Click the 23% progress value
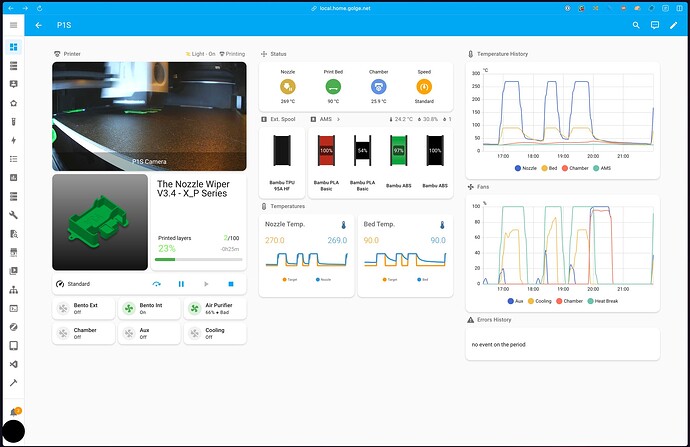 click(x=167, y=249)
